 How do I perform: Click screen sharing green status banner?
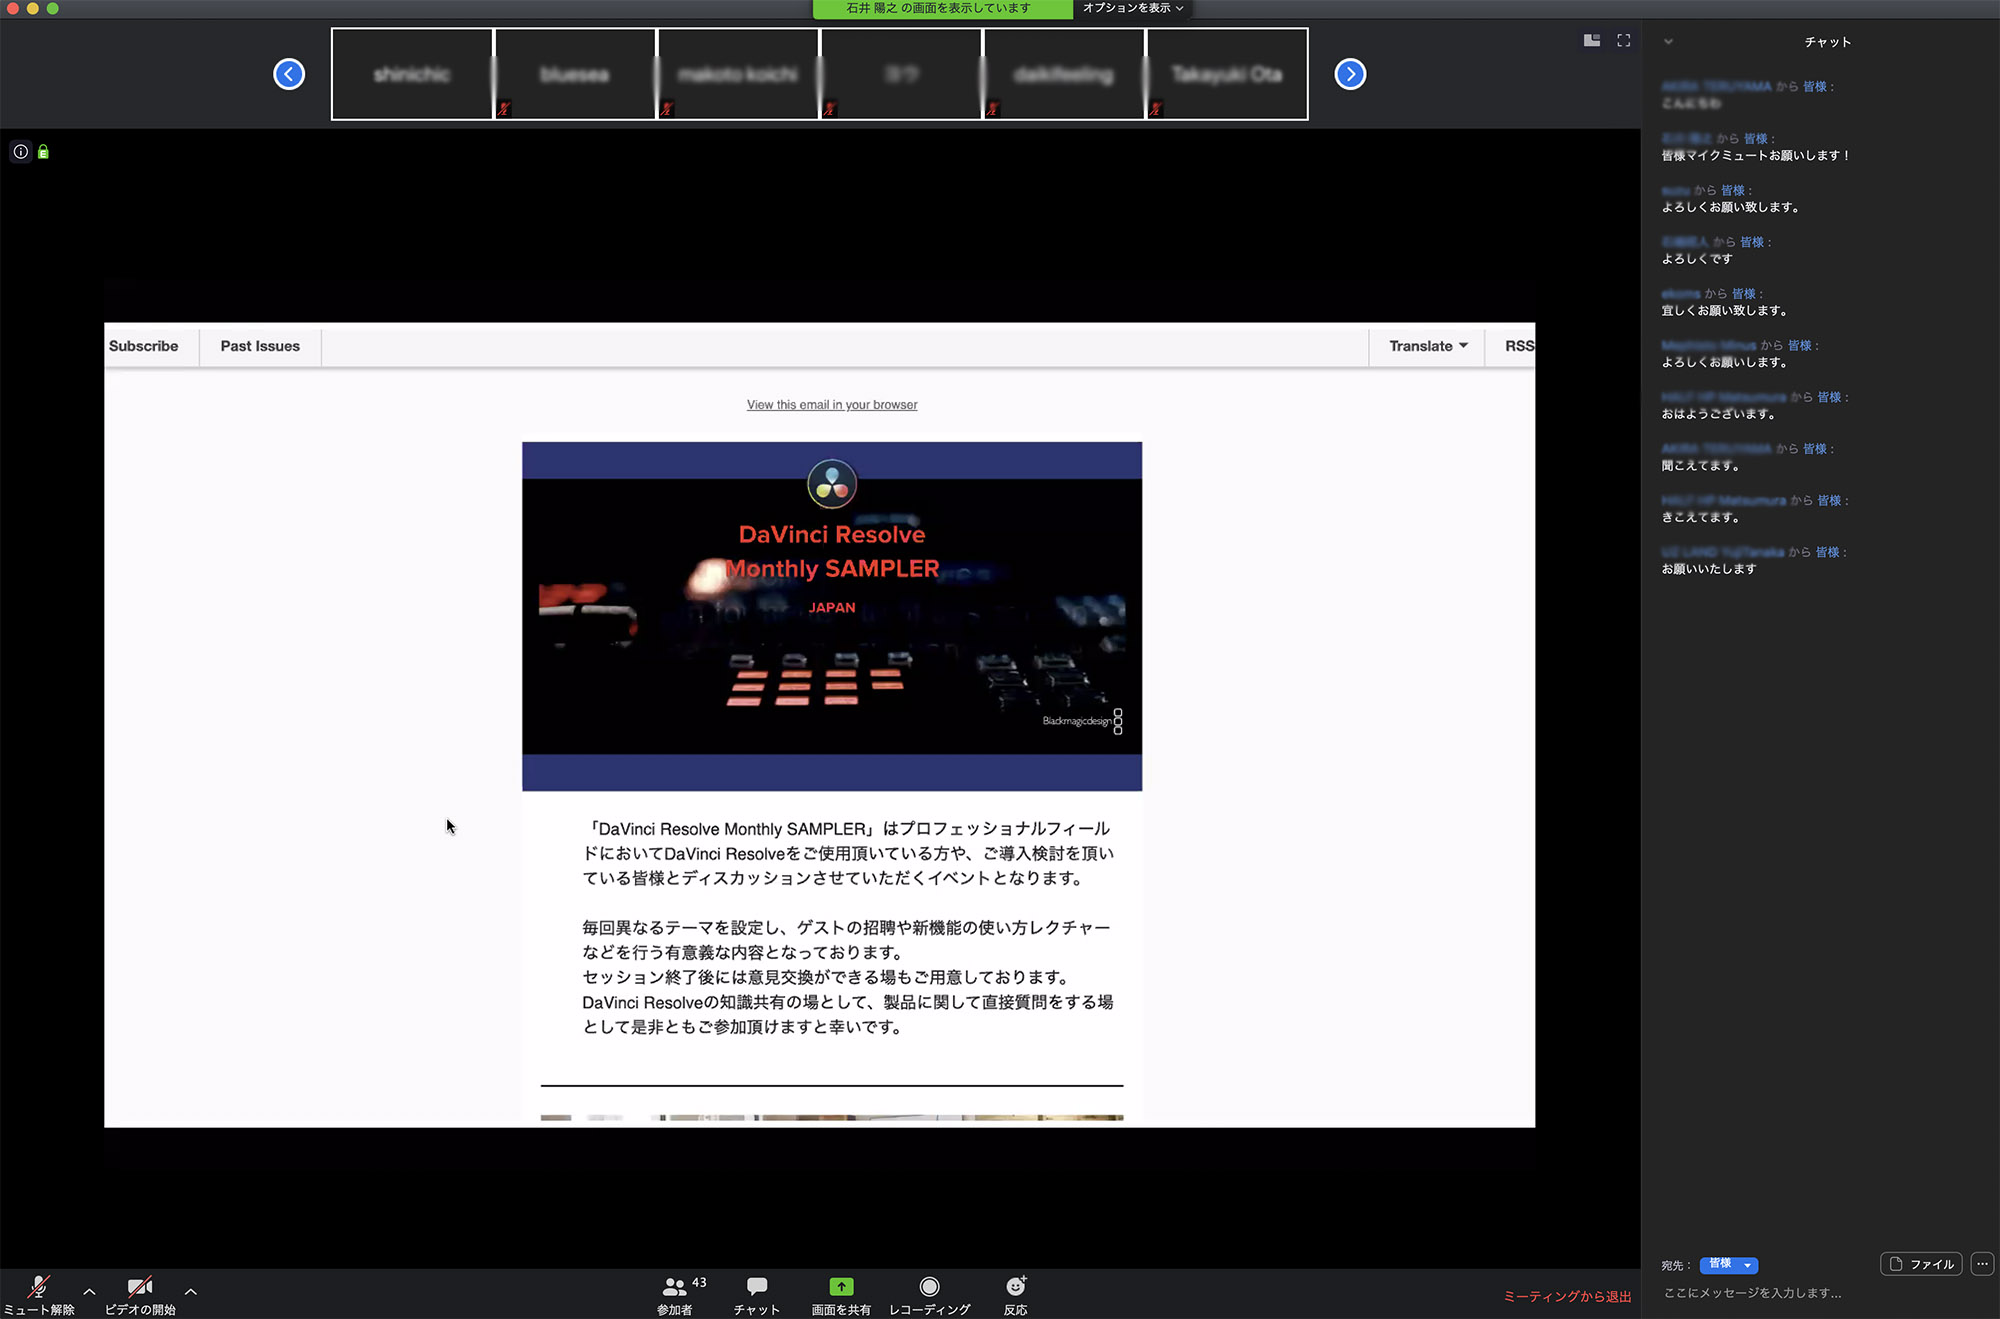pos(942,8)
